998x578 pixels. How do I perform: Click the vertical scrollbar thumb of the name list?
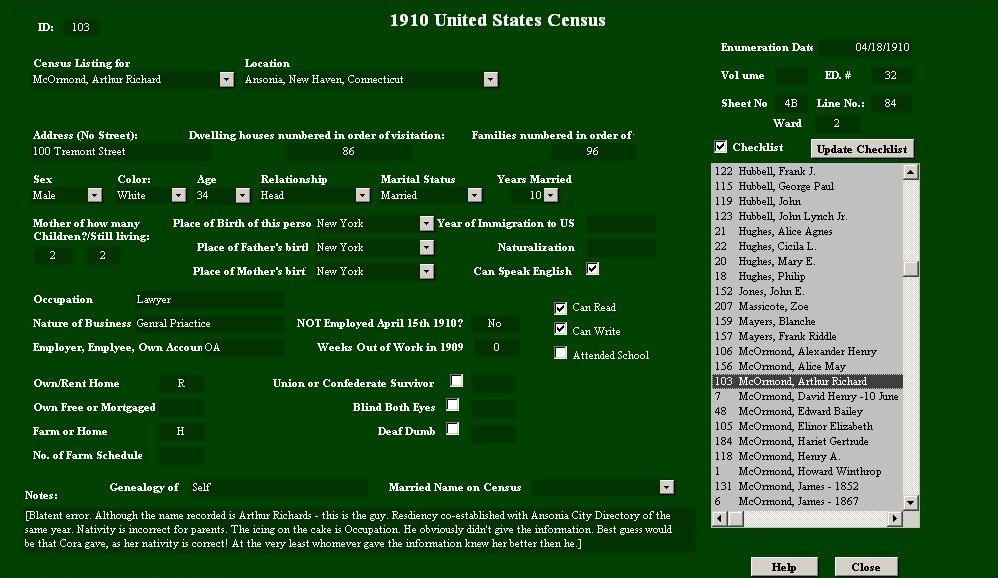911,269
